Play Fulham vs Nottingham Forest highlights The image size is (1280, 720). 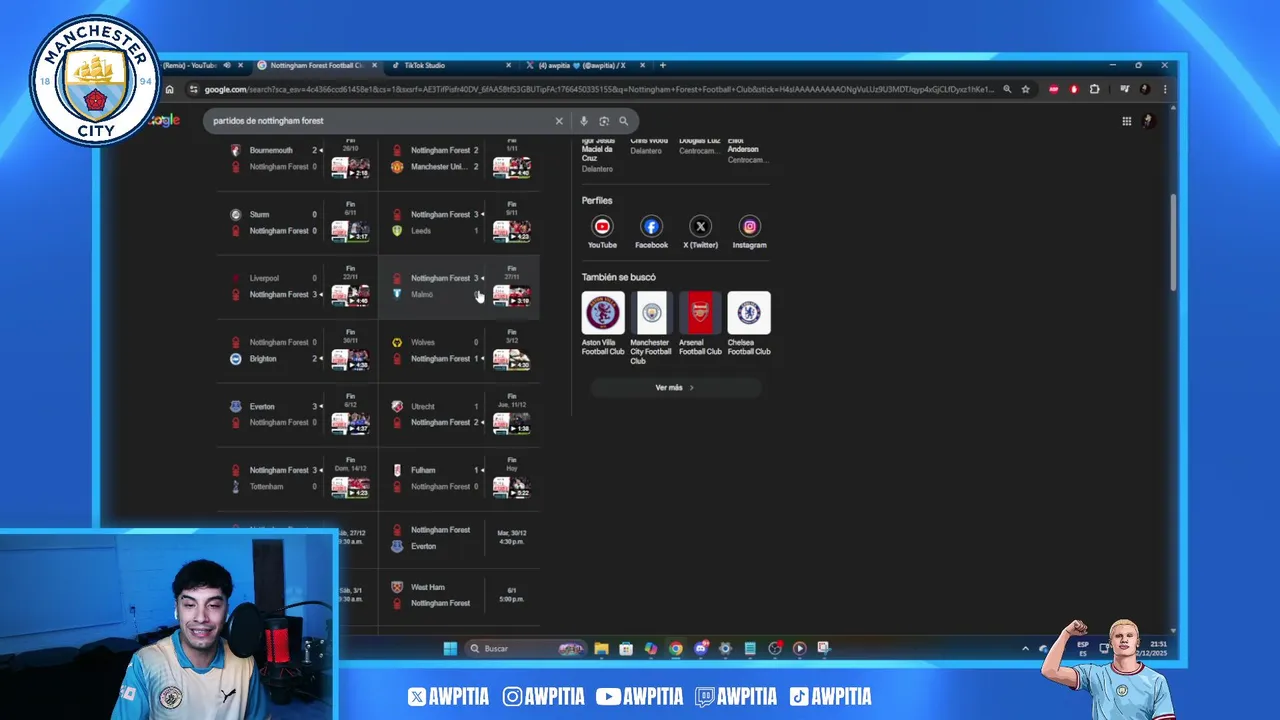[x=511, y=487]
